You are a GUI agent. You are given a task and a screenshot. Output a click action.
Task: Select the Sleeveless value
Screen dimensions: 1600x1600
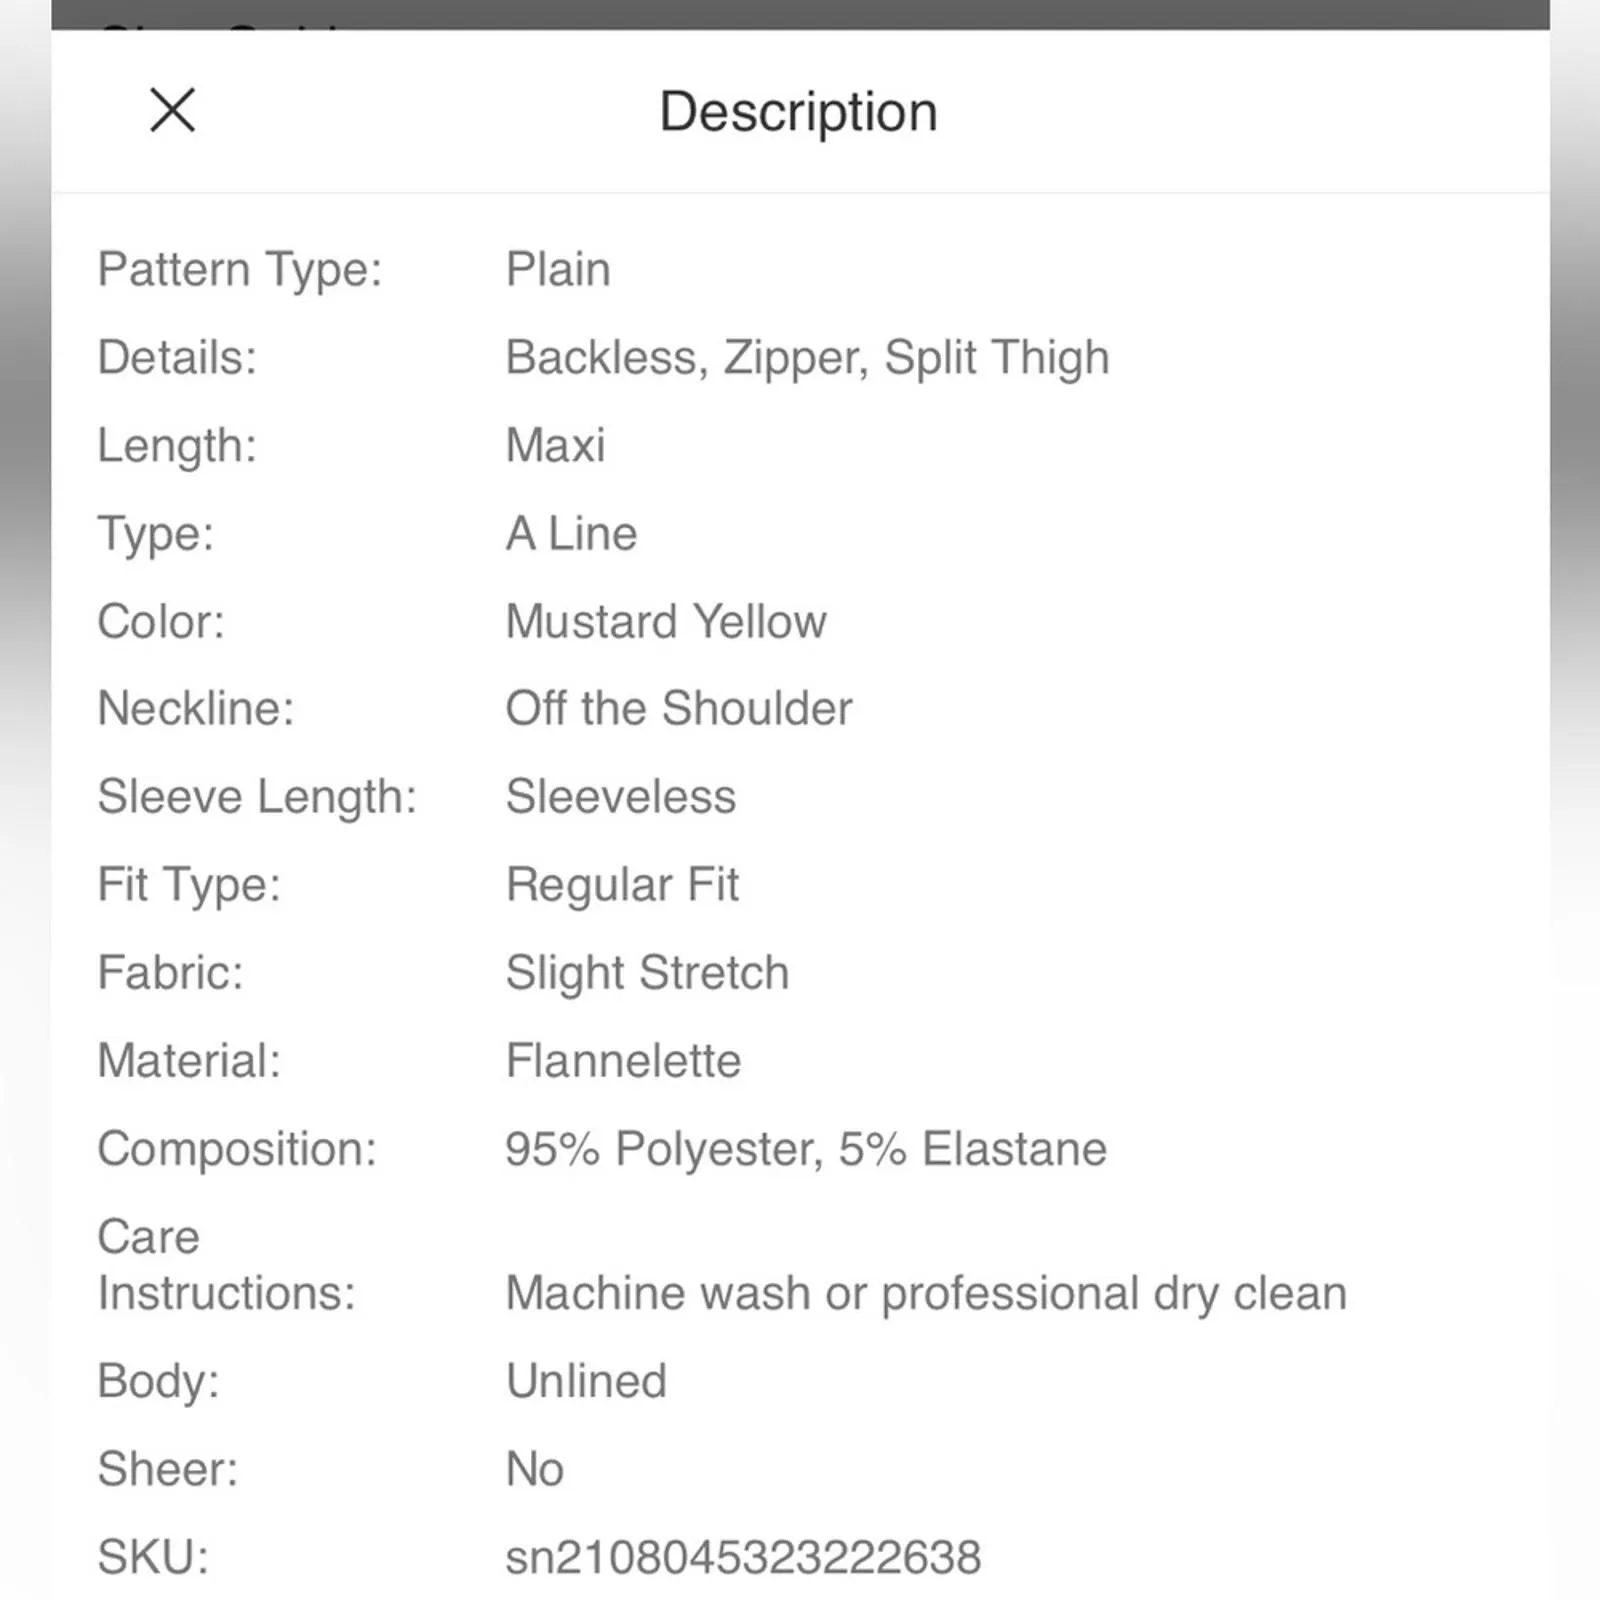621,796
